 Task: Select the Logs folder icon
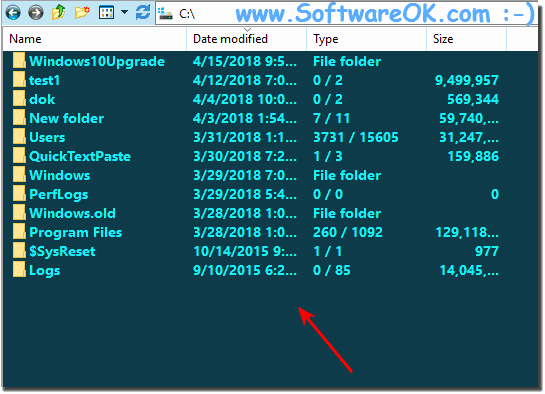19,270
